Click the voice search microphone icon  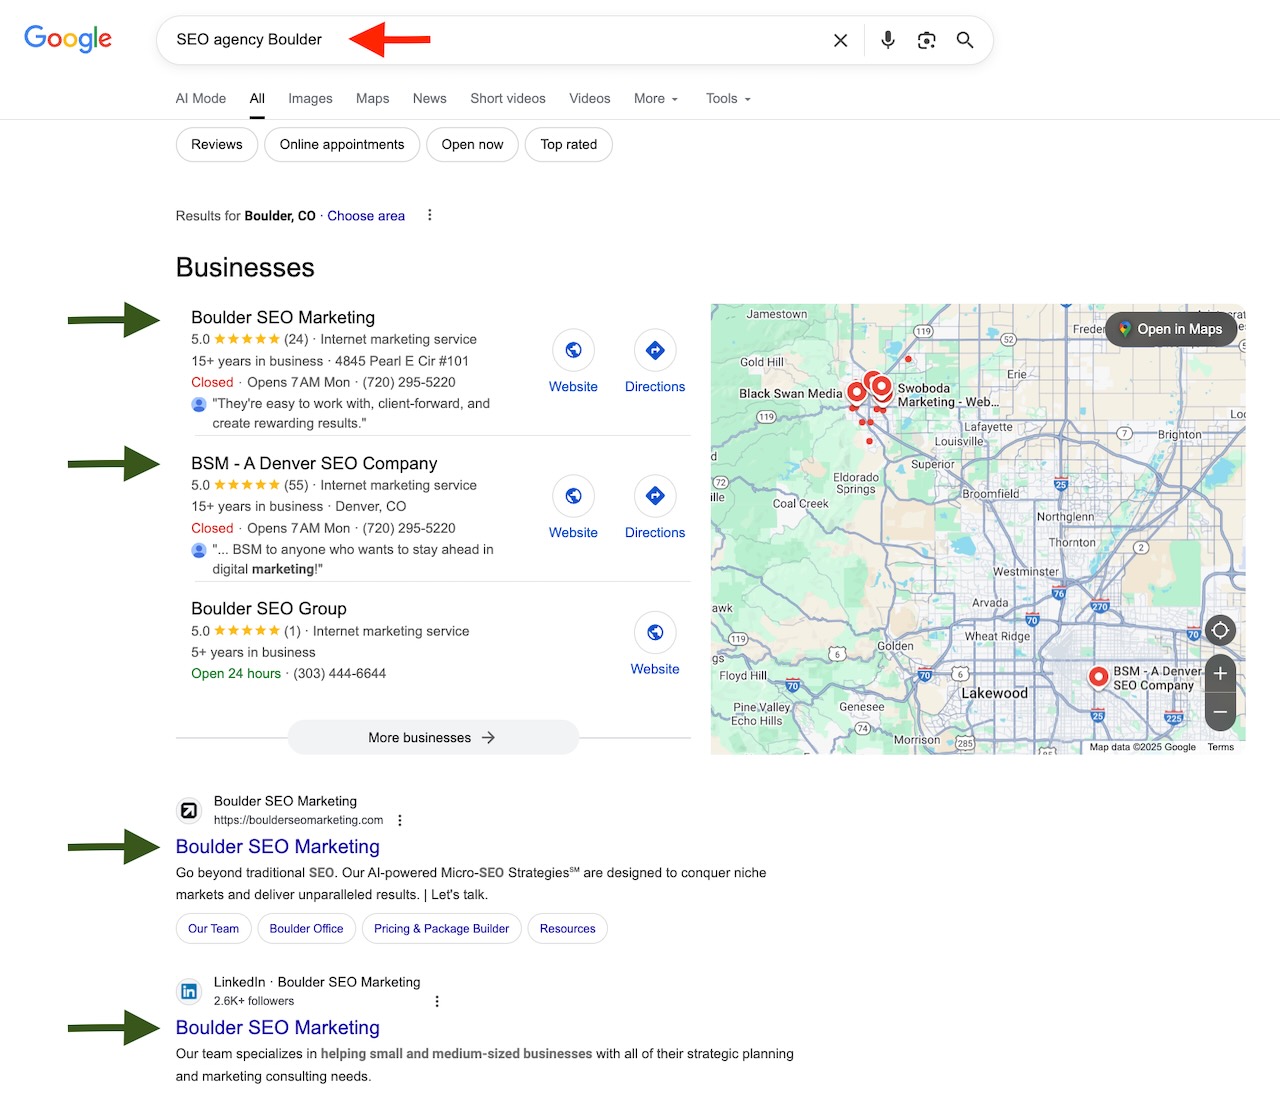tap(887, 40)
